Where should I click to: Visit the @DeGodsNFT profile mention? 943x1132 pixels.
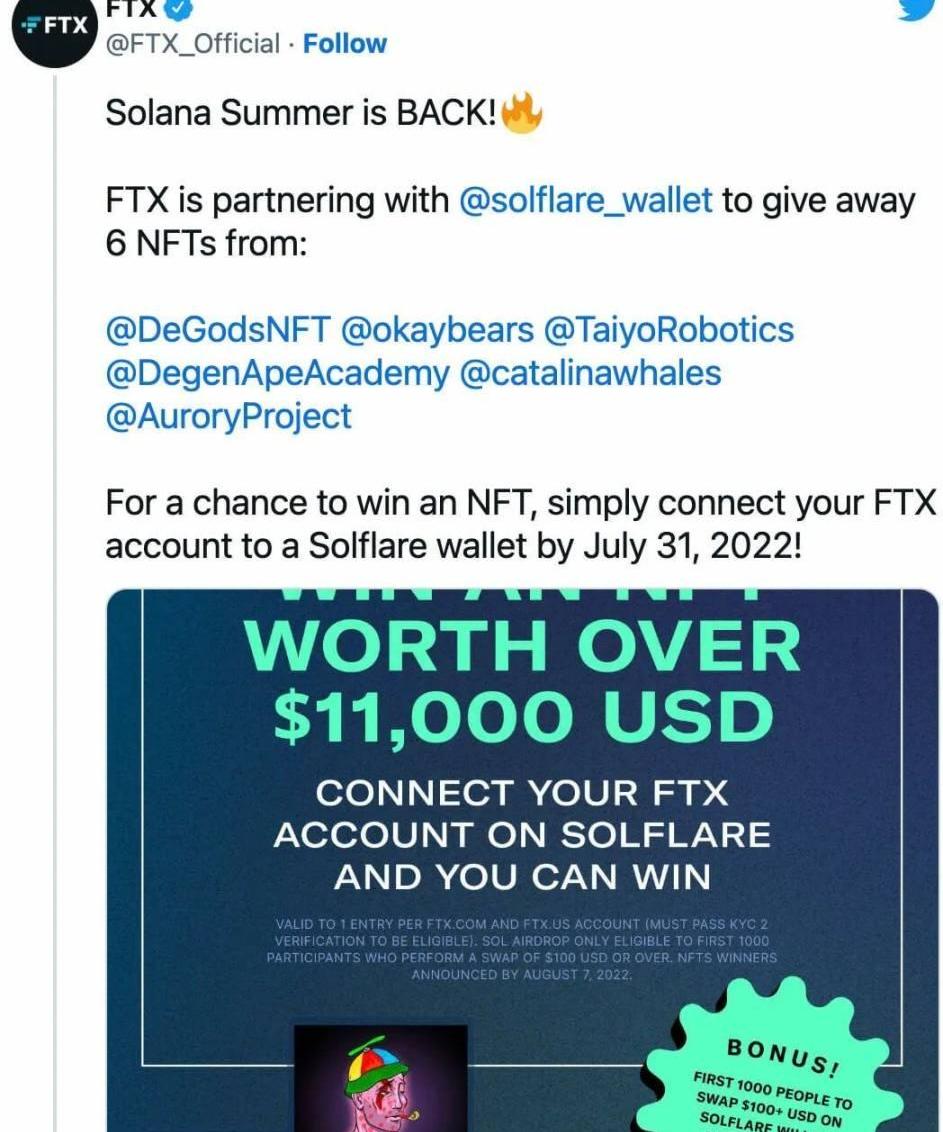click(x=218, y=330)
